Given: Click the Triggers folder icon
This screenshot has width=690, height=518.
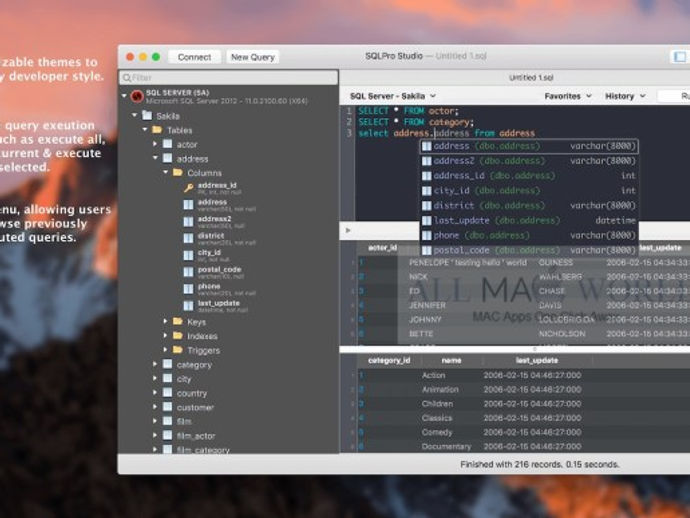Looking at the screenshot, I should pyautogui.click(x=178, y=350).
